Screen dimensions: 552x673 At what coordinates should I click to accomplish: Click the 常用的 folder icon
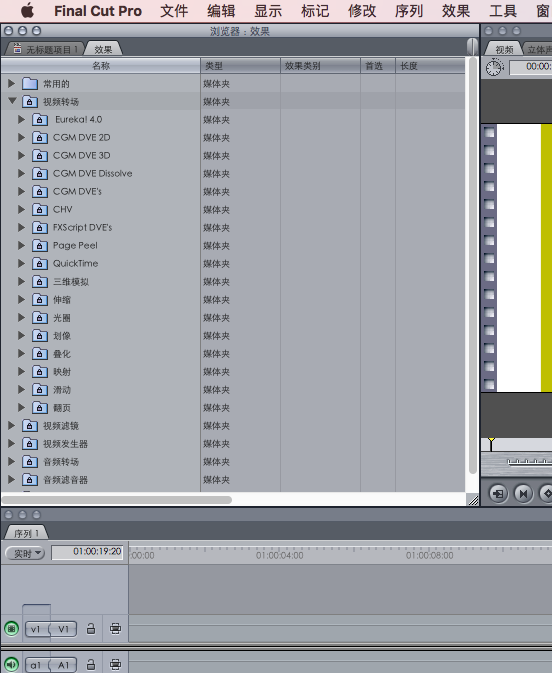(x=30, y=83)
